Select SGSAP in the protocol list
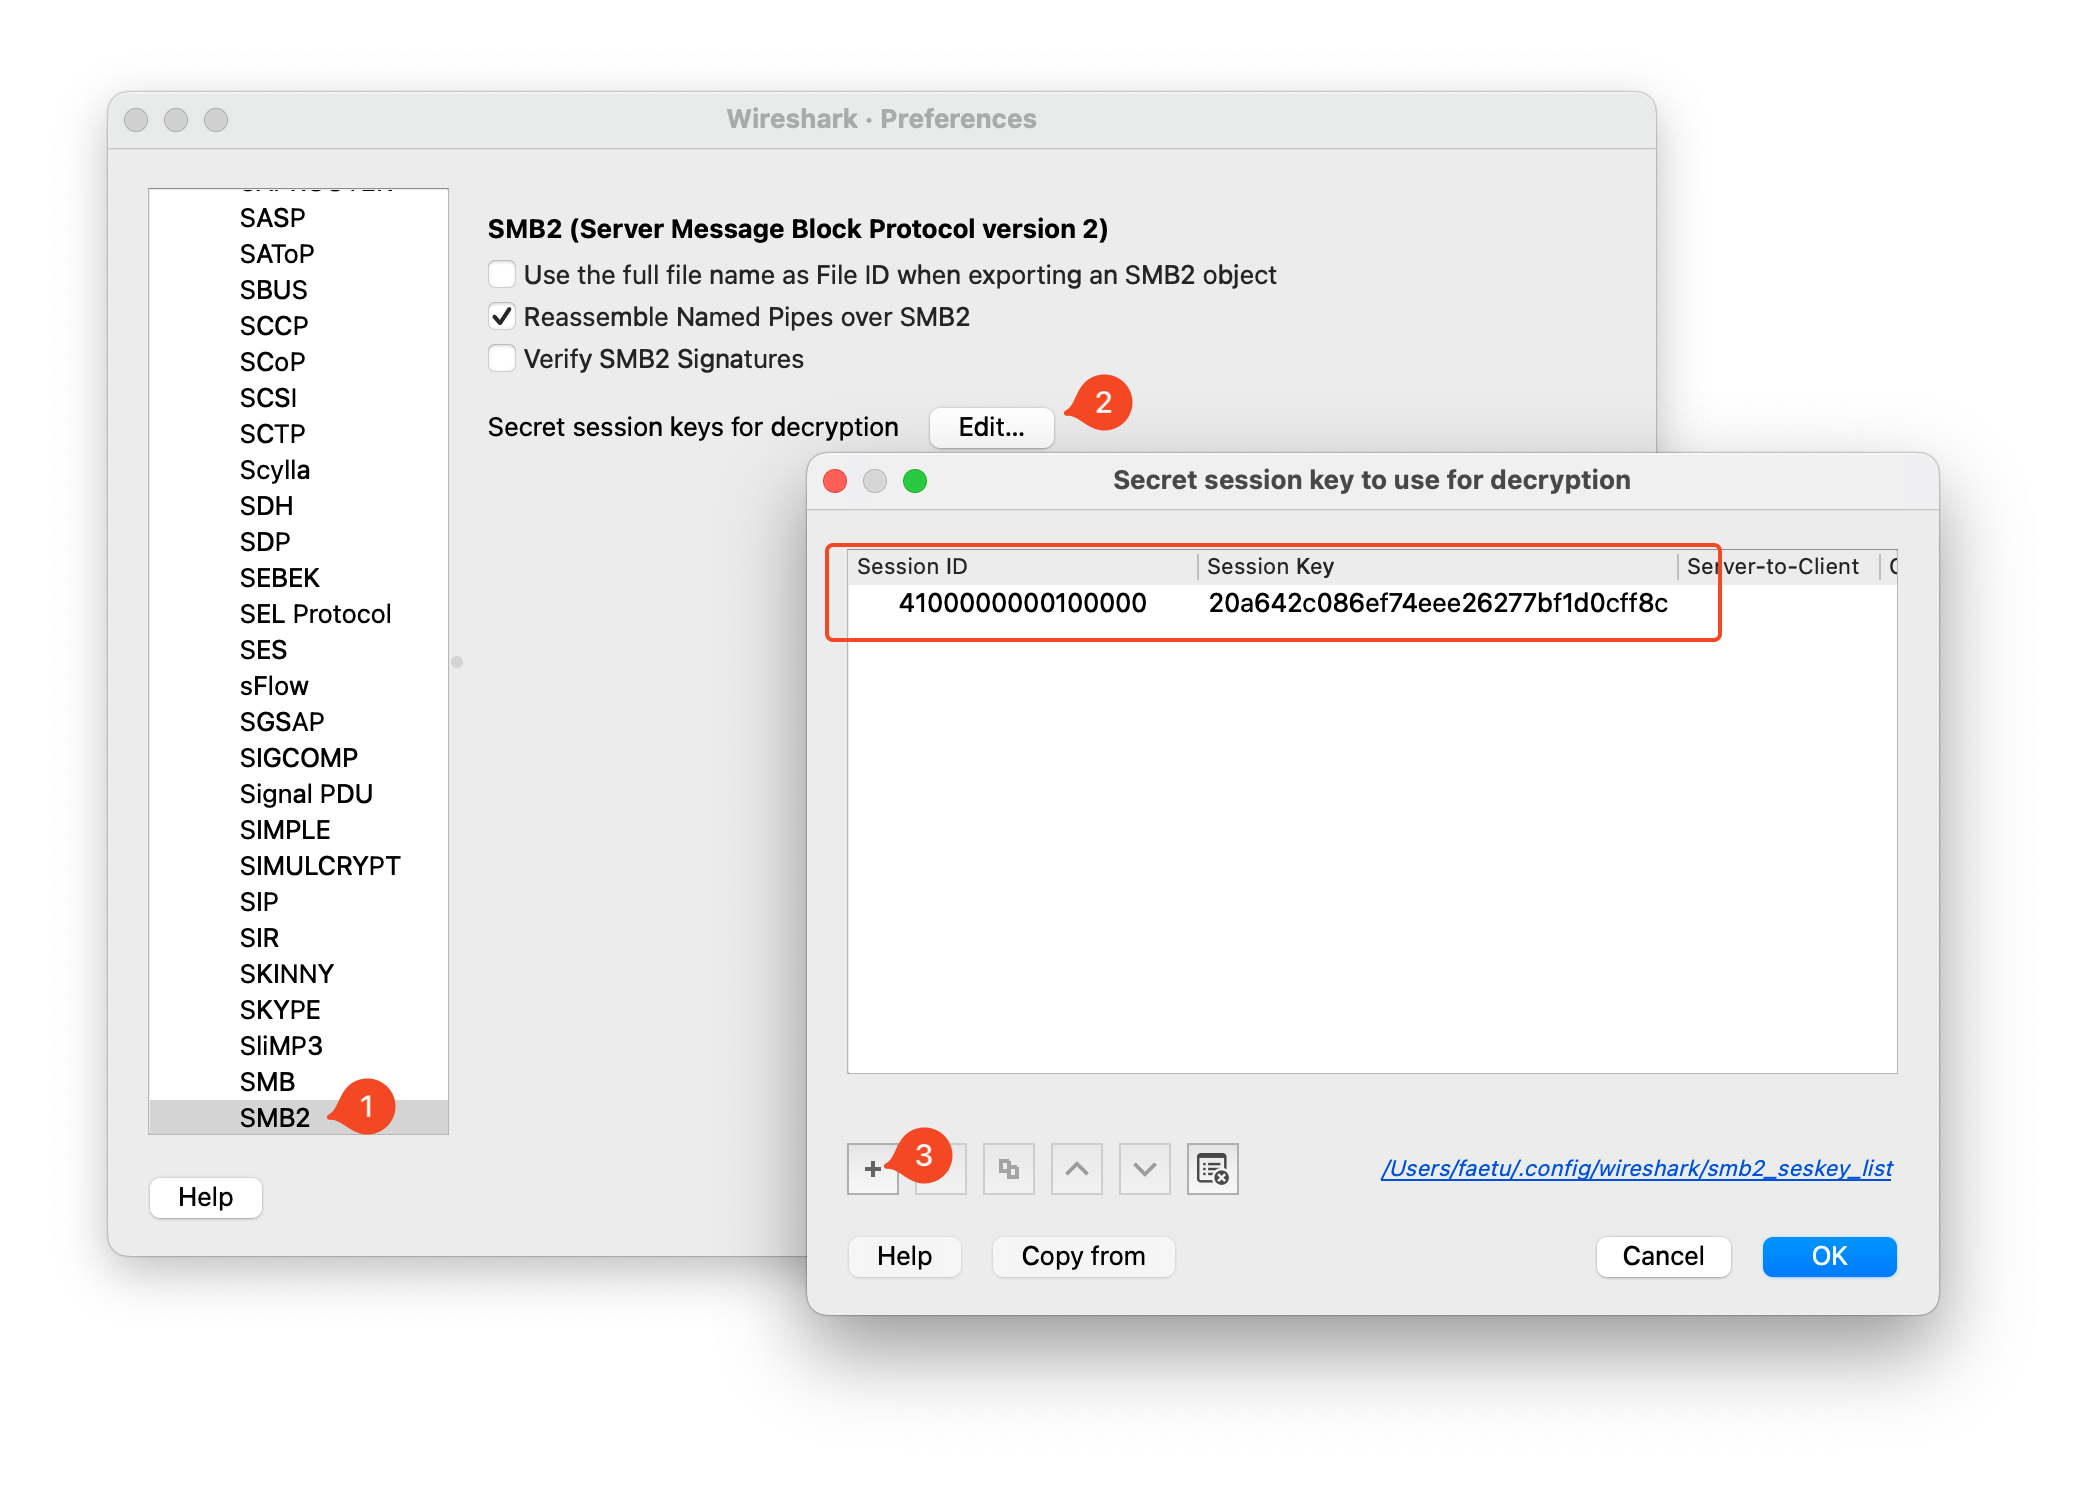The width and height of the screenshot is (2091, 1503). click(x=298, y=721)
